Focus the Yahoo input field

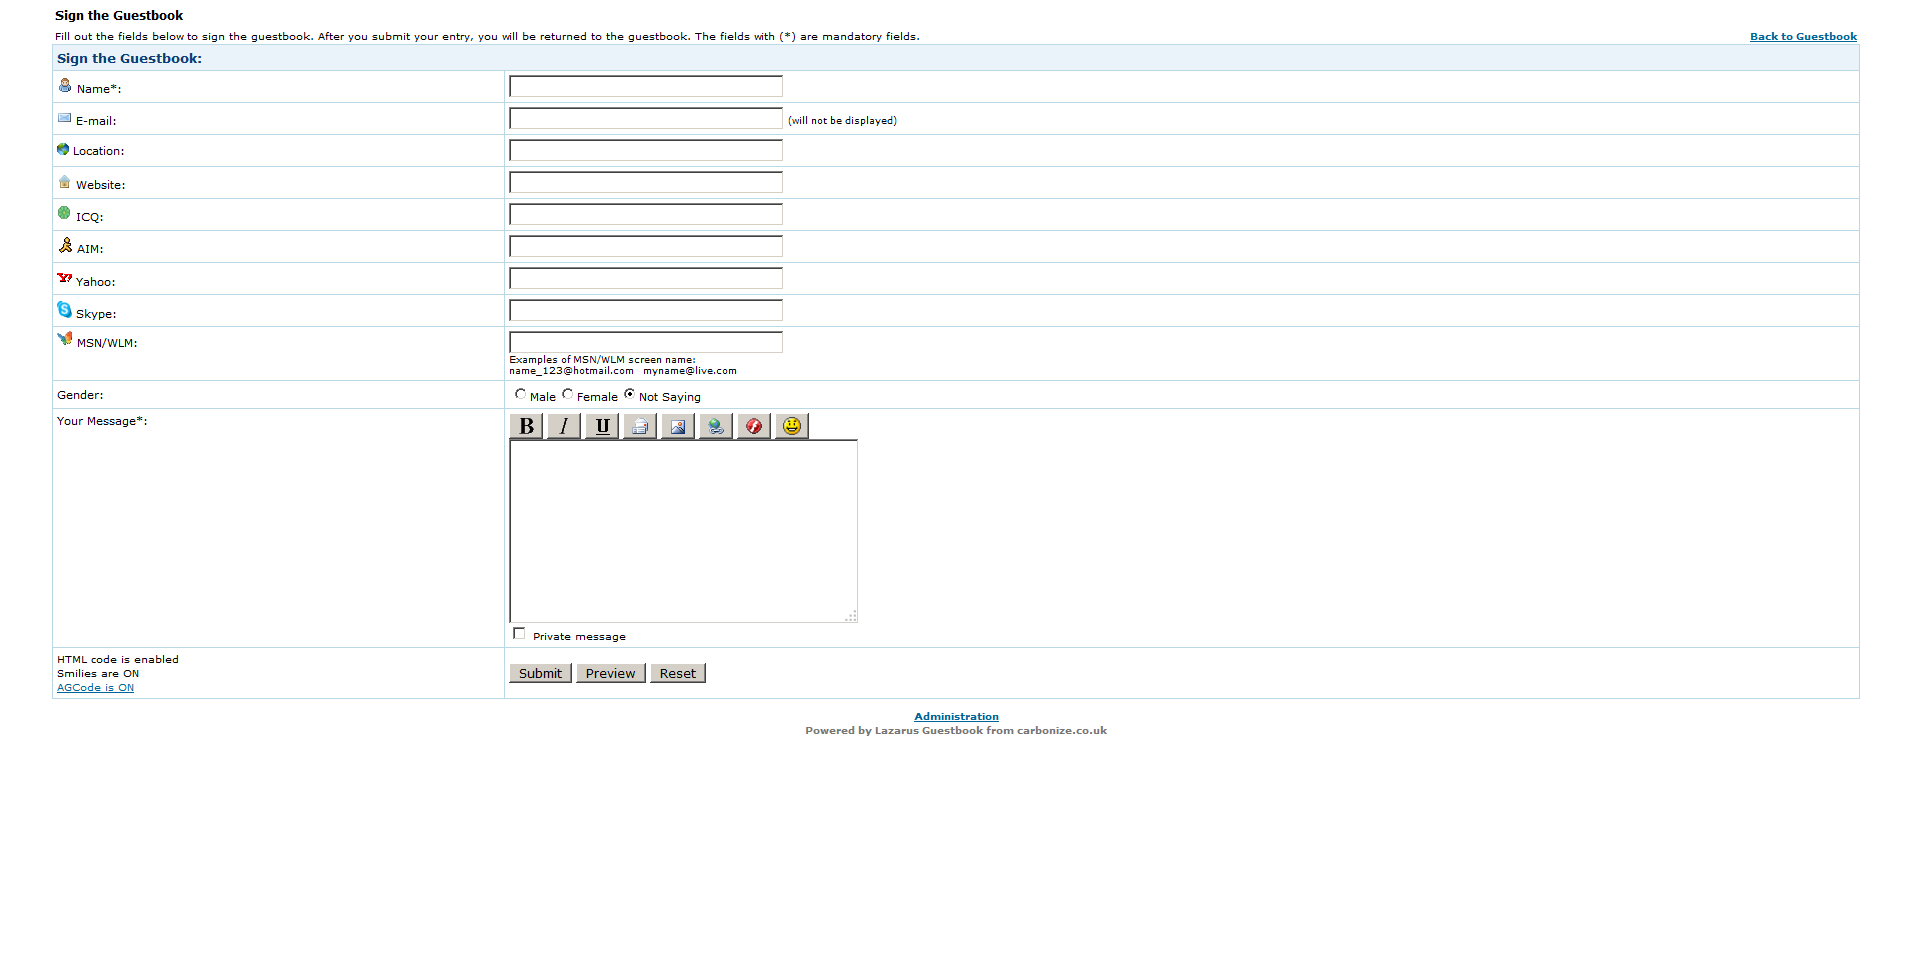pos(646,279)
